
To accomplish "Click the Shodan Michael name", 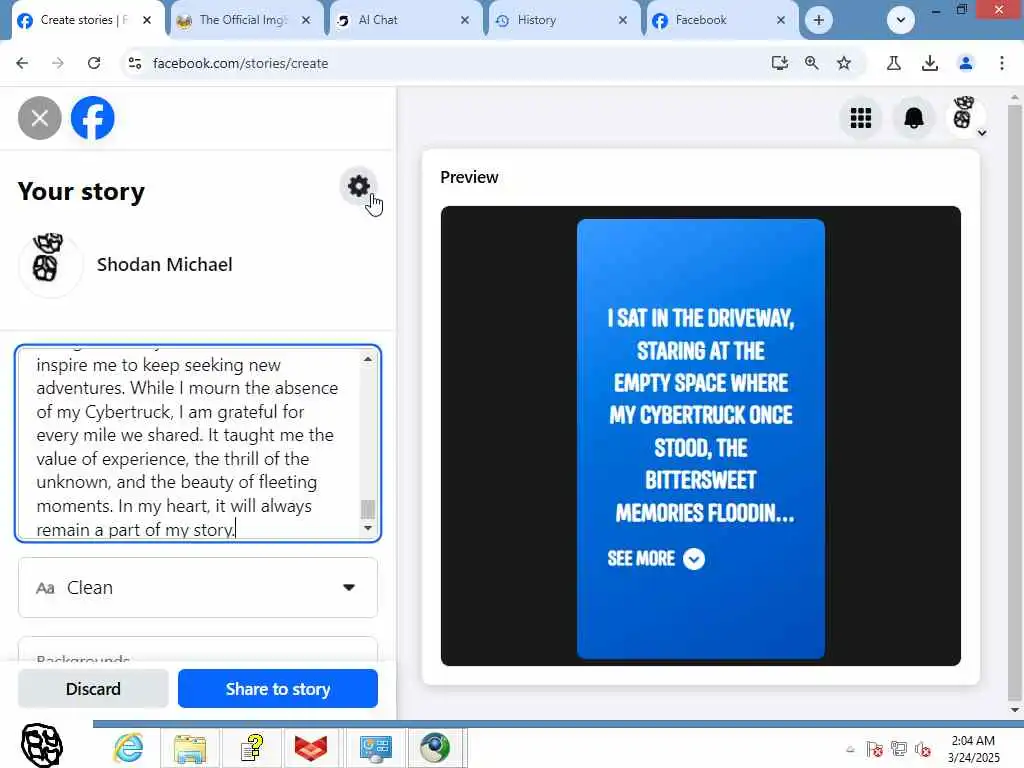I will [165, 264].
